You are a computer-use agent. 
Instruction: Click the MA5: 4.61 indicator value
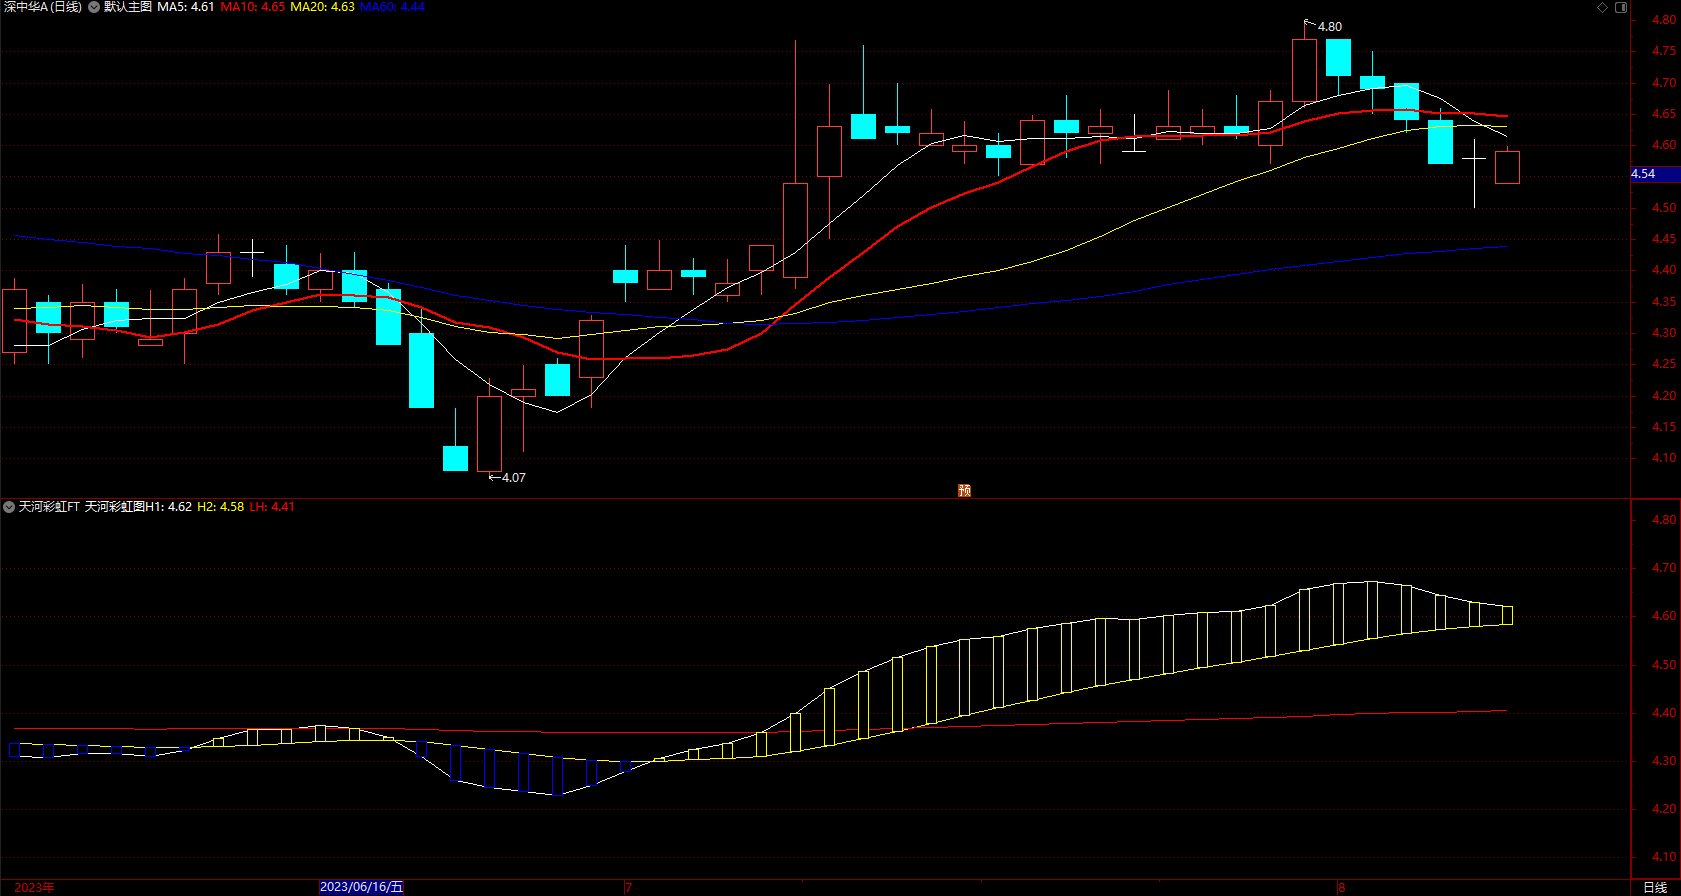[186, 7]
